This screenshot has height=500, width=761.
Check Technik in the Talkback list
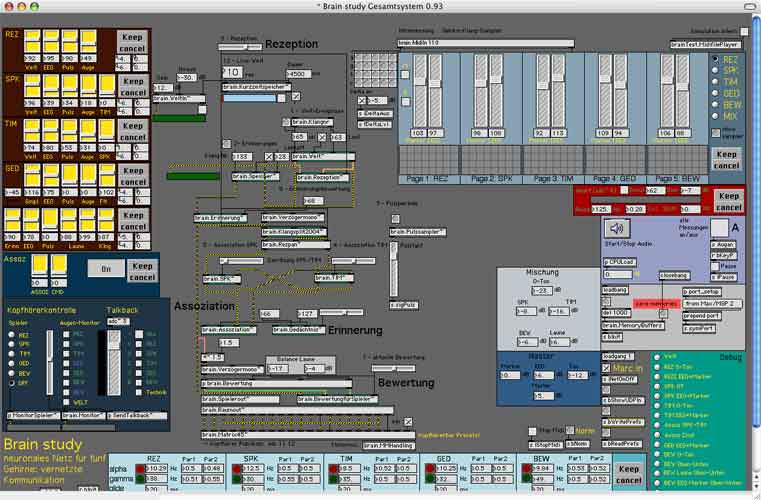pos(139,392)
